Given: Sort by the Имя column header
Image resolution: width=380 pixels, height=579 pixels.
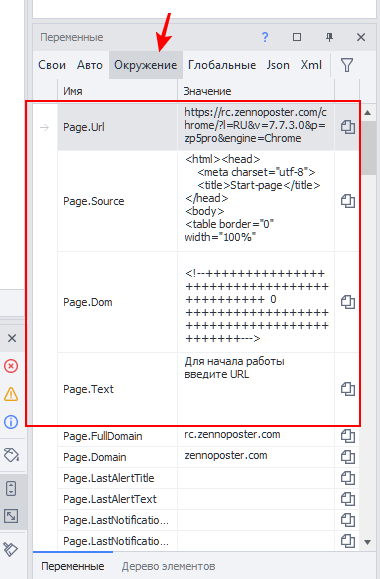Looking at the screenshot, I should pos(117,91).
